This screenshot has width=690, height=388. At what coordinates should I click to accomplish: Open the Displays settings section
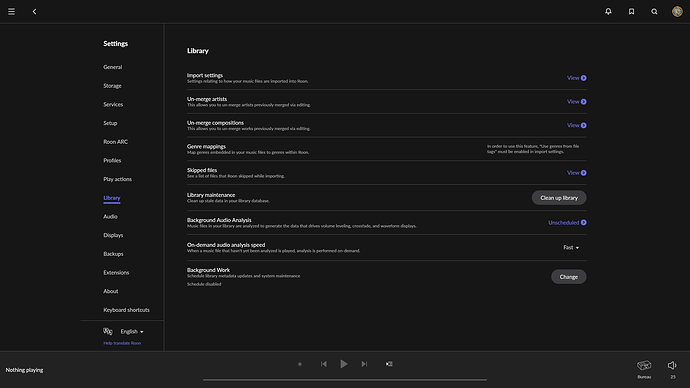[x=113, y=235]
